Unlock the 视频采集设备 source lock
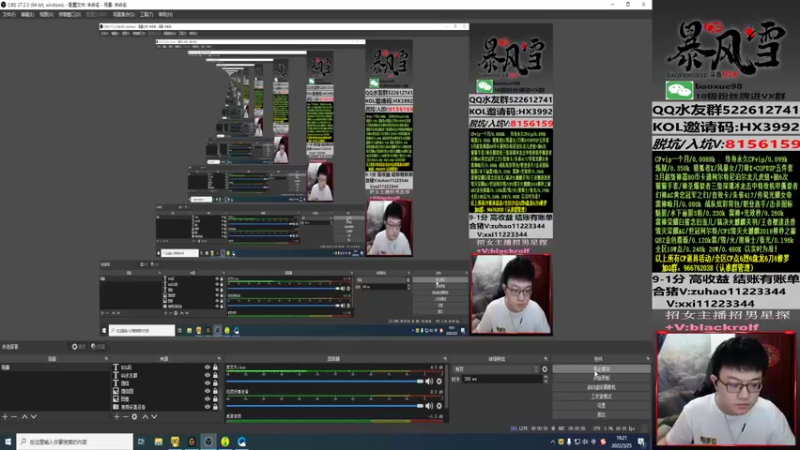 [215, 407]
